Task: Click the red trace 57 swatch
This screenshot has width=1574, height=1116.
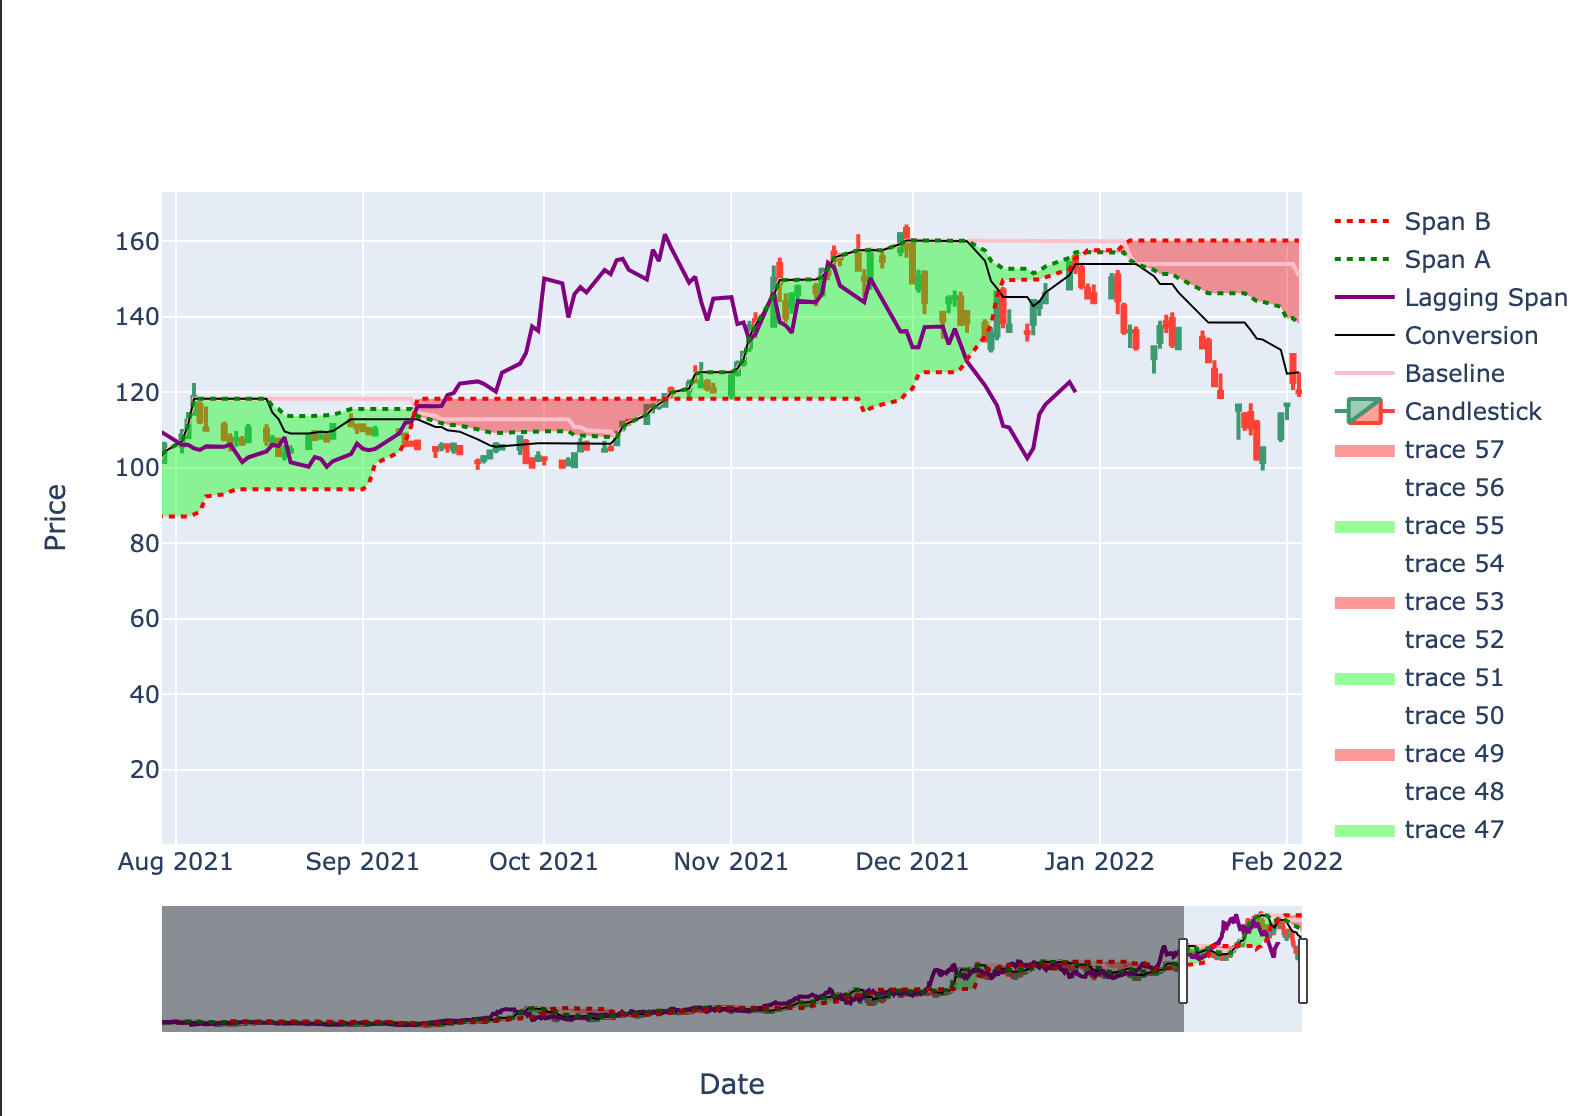Action: [x=1364, y=450]
